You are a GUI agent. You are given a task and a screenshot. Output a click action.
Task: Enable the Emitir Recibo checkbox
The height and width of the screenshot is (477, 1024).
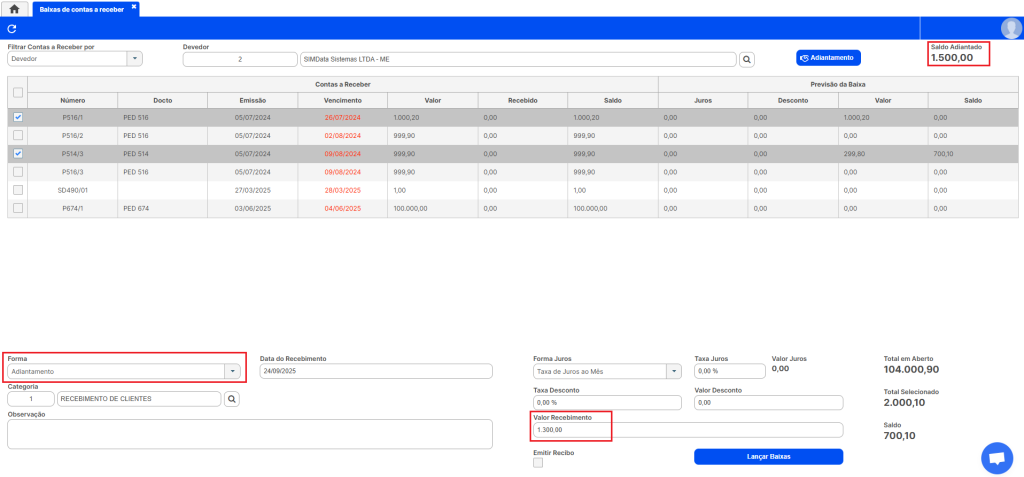(x=538, y=463)
